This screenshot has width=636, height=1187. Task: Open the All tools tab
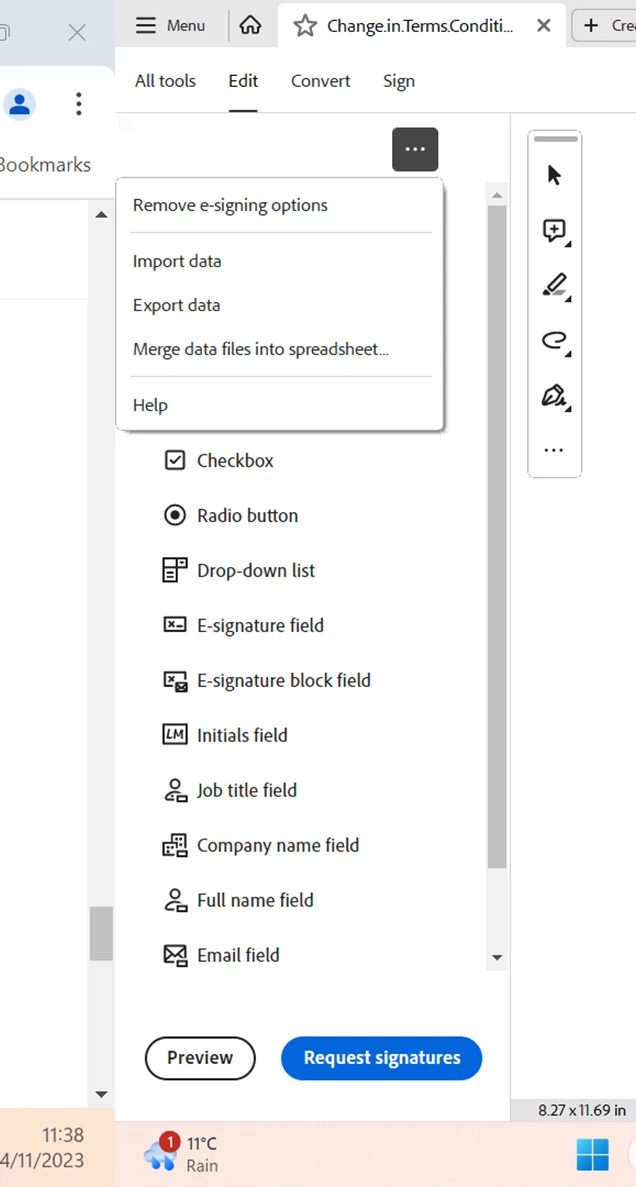click(165, 81)
